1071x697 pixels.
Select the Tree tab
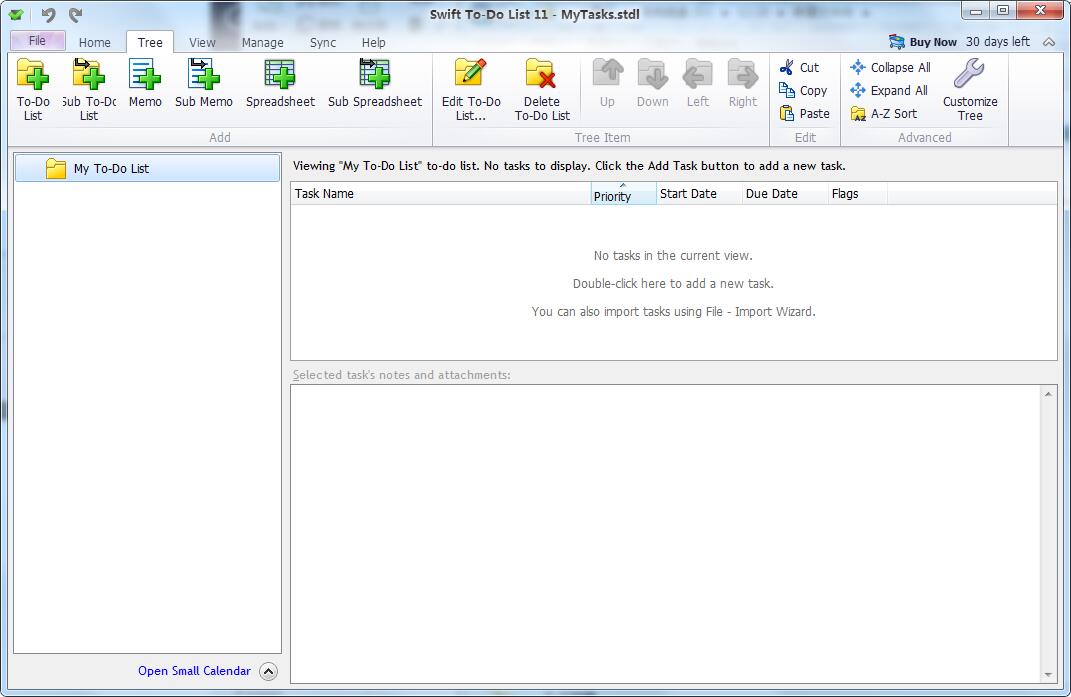(150, 42)
